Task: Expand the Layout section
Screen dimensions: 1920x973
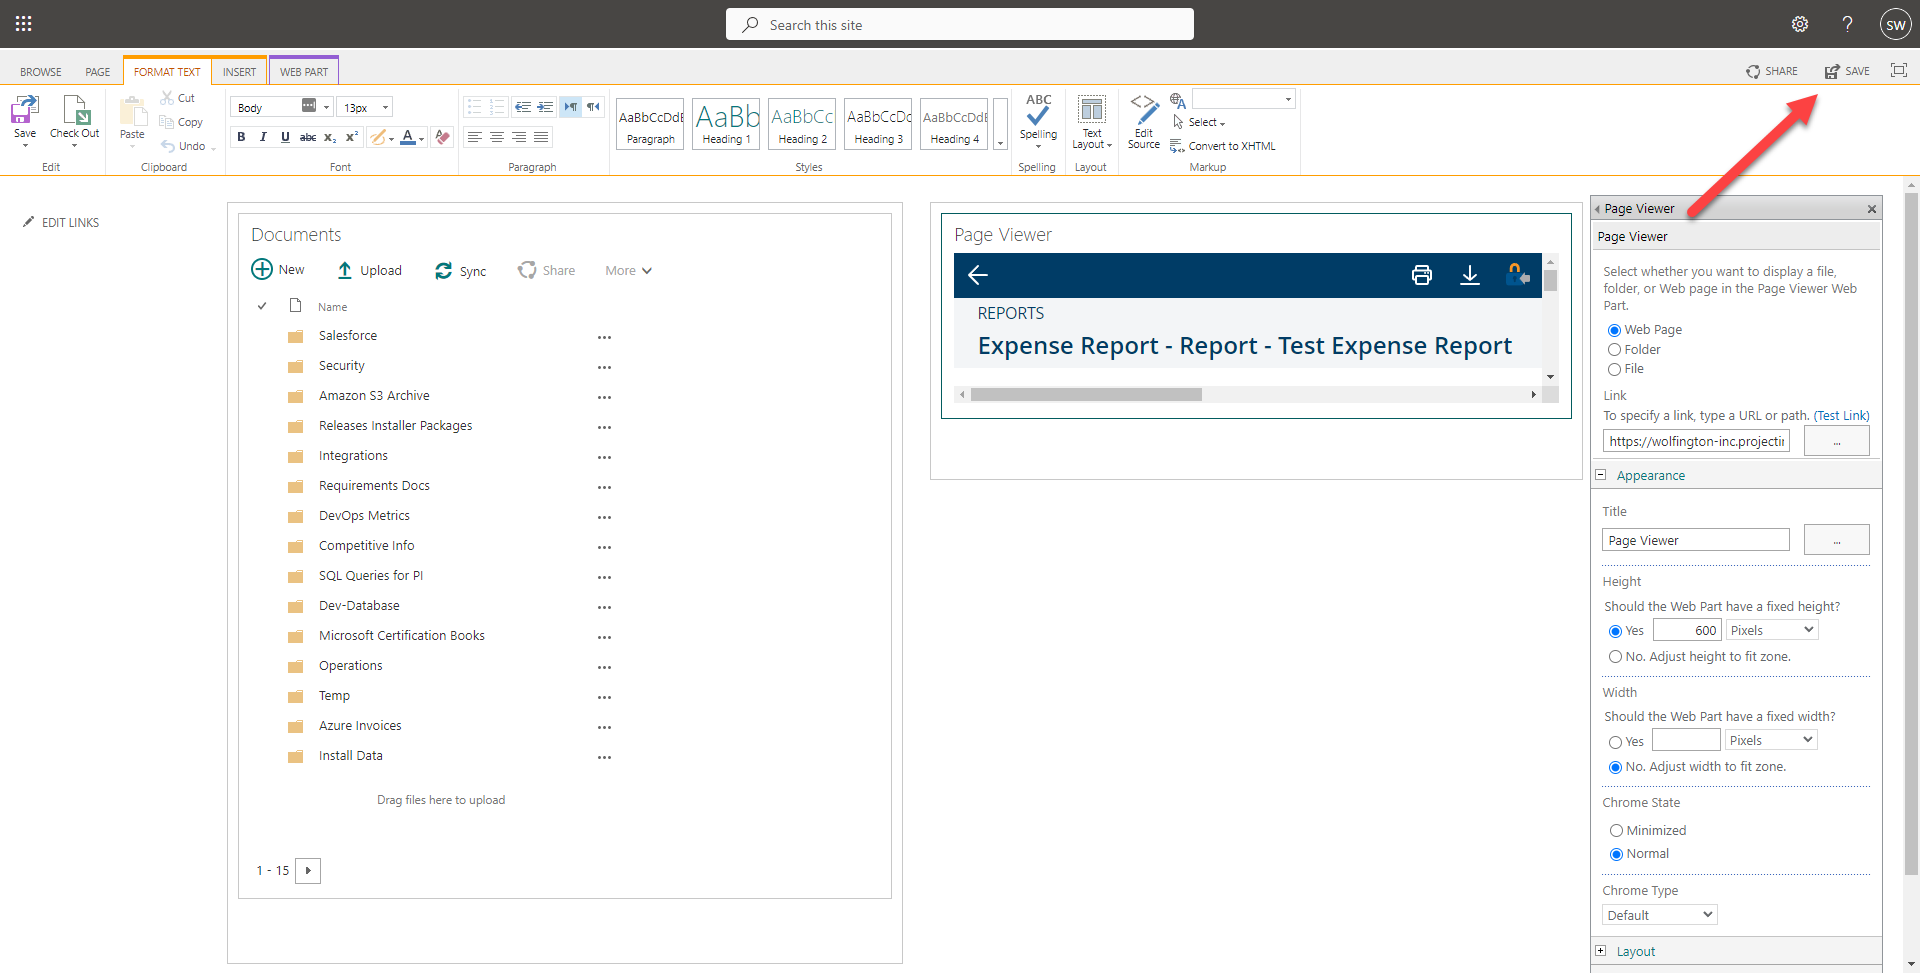Action: pyautogui.click(x=1601, y=951)
